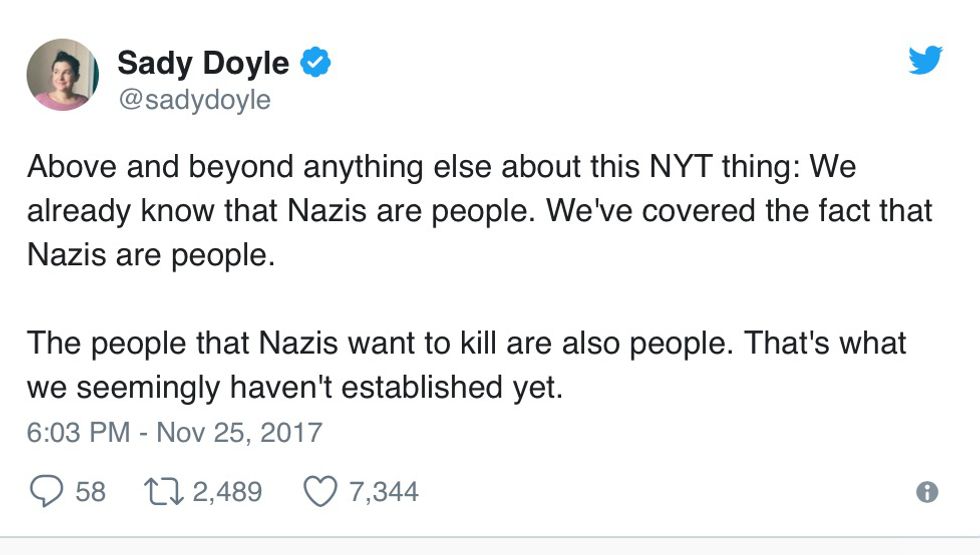
Task: Like the tweet with the heart icon
Action: (x=320, y=491)
